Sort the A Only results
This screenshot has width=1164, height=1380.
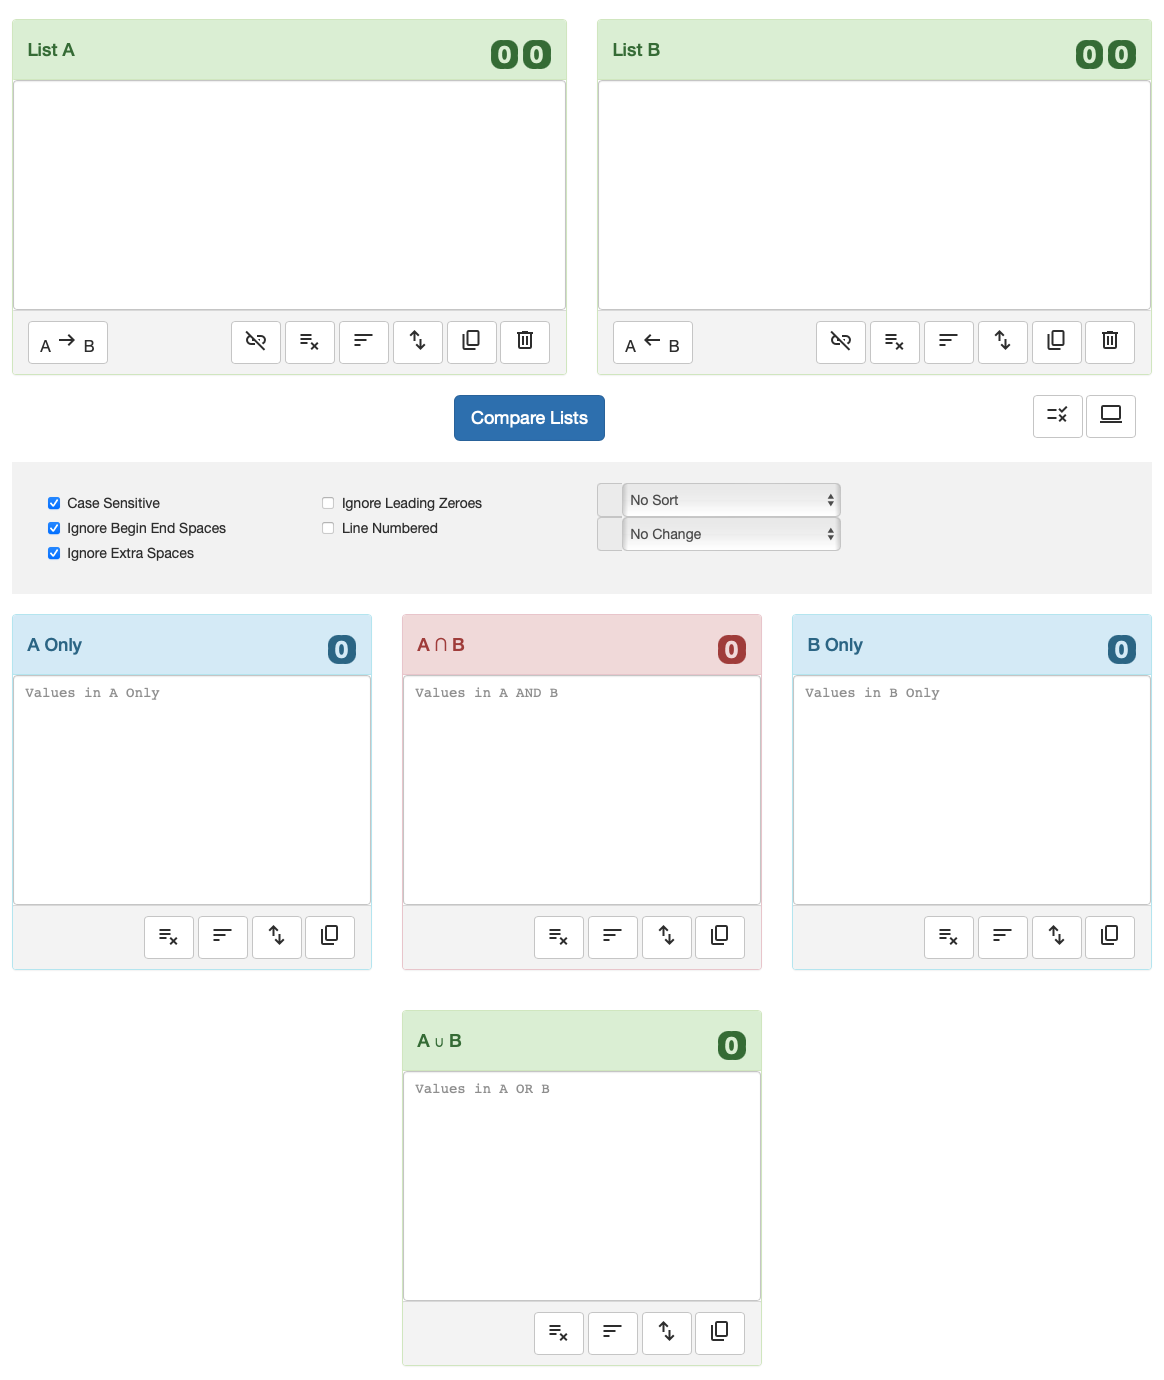coord(223,937)
